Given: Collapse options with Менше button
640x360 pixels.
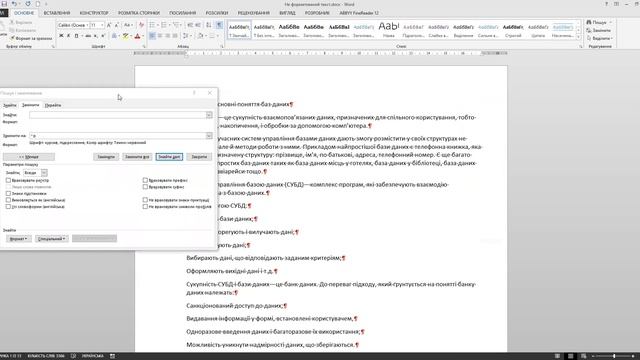Looking at the screenshot, I should click(x=29, y=157).
